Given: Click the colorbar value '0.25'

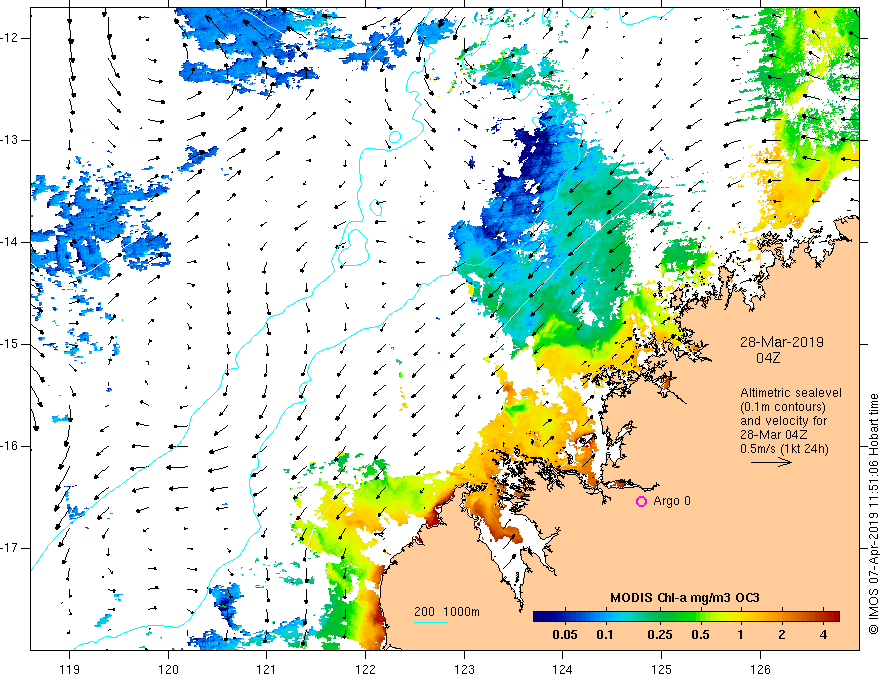Looking at the screenshot, I should (x=660, y=635).
